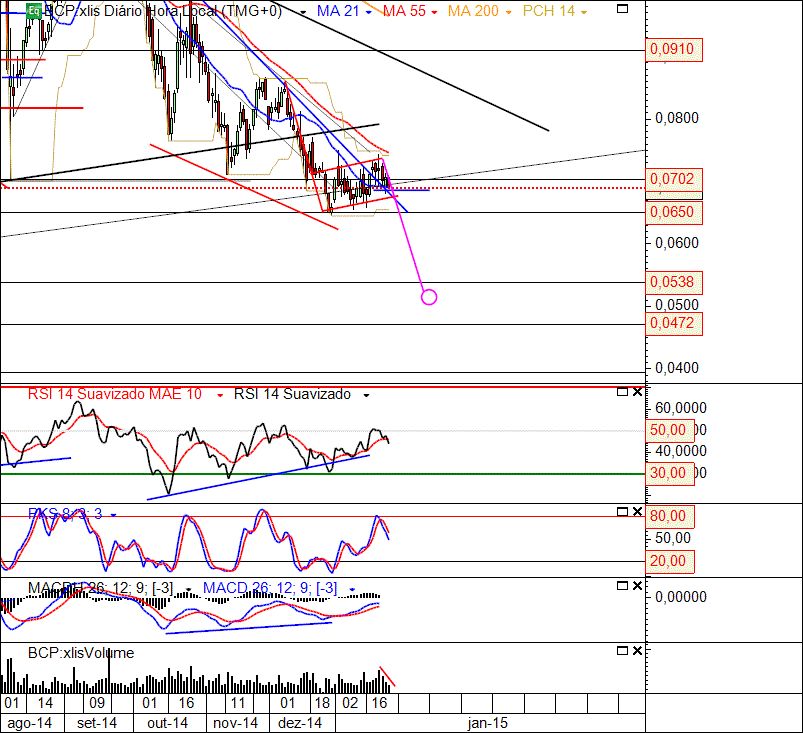Click dez-14 on the month axis

click(x=300, y=723)
